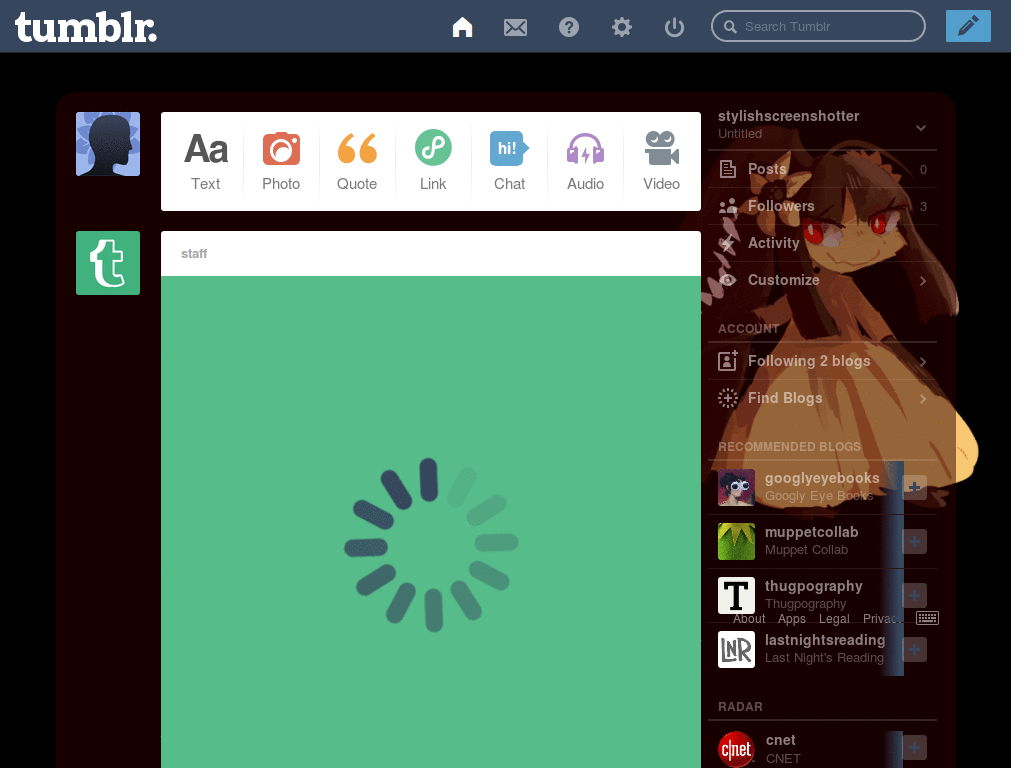This screenshot has width=1024, height=768.
Task: Create a new Chat post
Action: point(509,161)
